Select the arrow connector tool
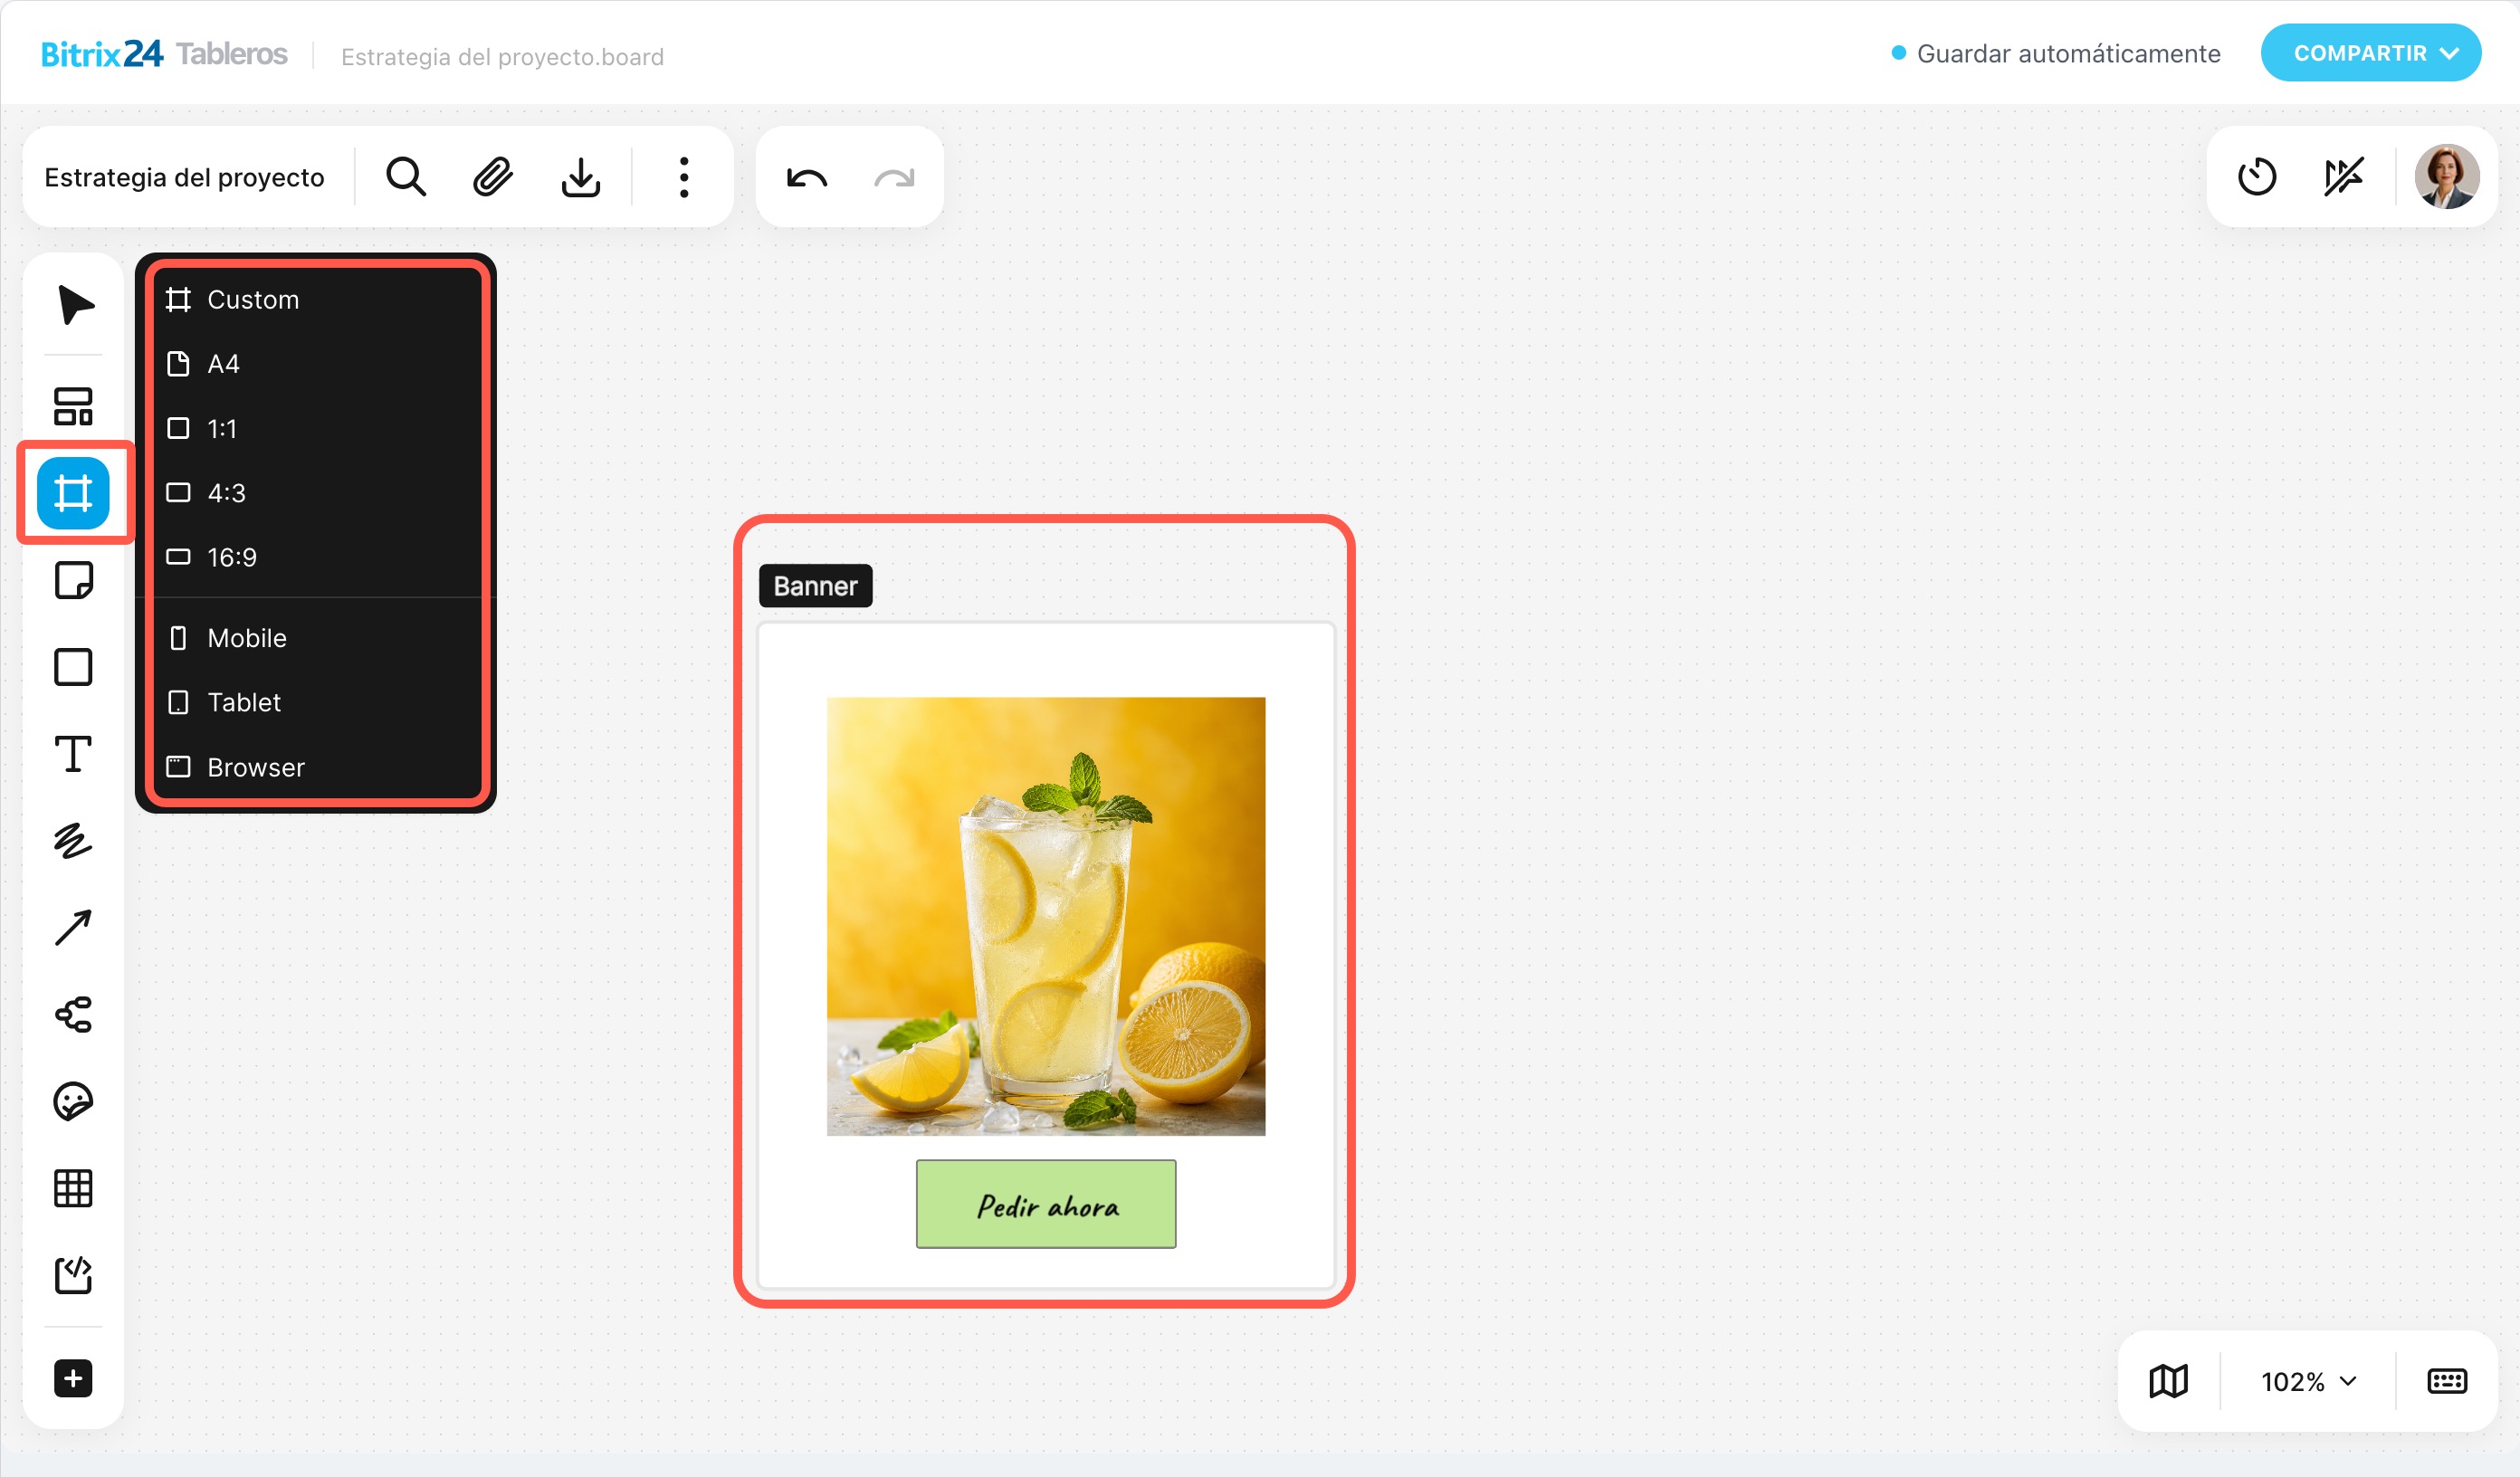The height and width of the screenshot is (1477, 2520). [73, 927]
